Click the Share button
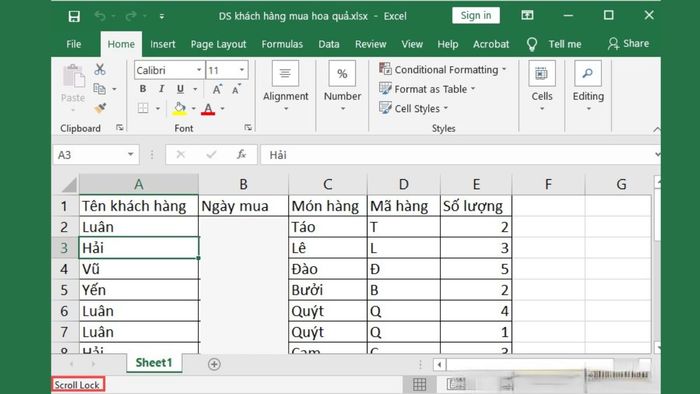 click(x=628, y=44)
